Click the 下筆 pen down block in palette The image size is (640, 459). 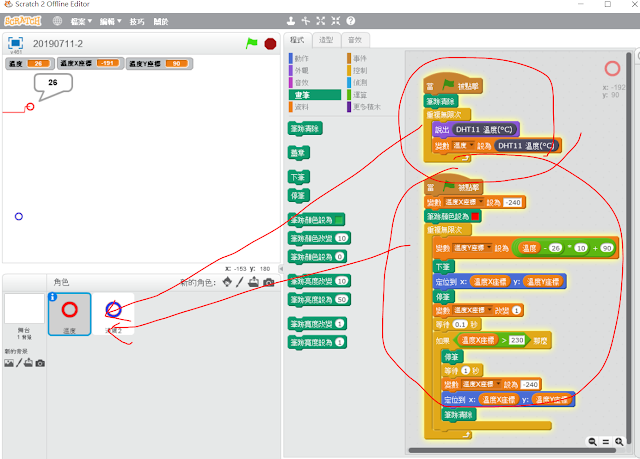point(299,177)
